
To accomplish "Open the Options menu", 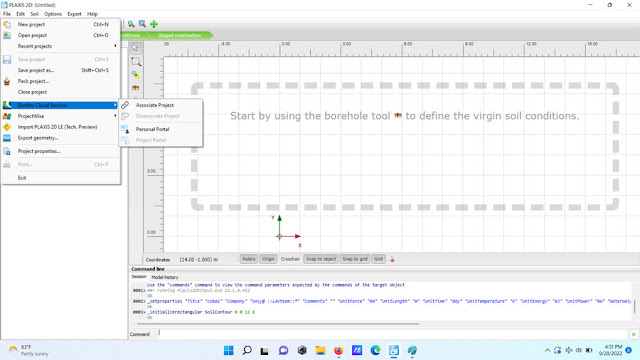I will pyautogui.click(x=53, y=14).
